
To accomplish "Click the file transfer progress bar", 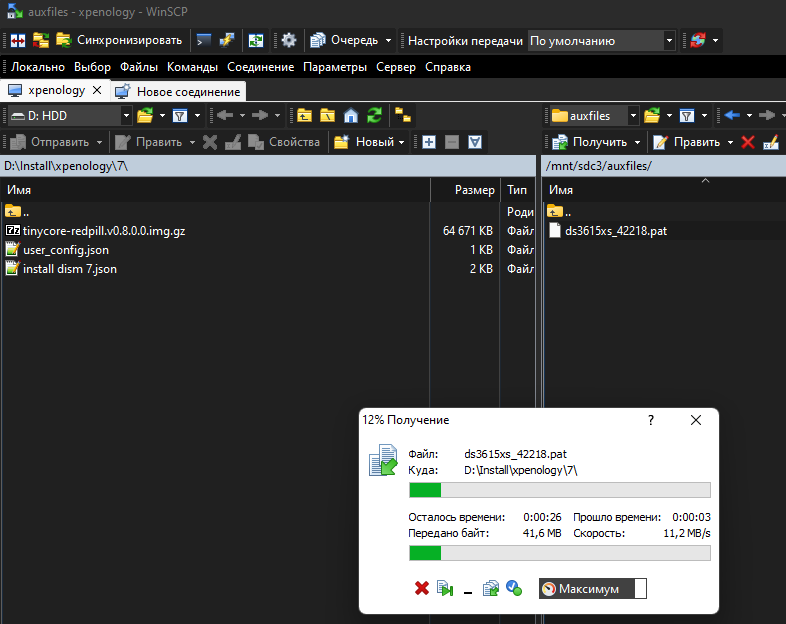I will tap(560, 490).
